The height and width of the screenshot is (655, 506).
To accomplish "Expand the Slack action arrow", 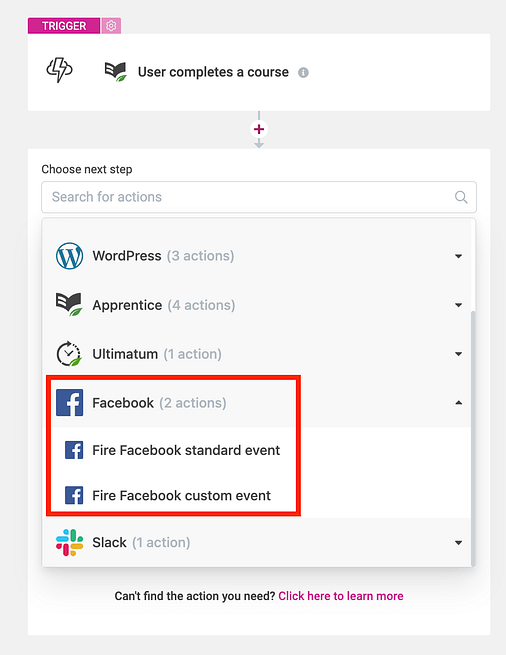I will click(458, 543).
